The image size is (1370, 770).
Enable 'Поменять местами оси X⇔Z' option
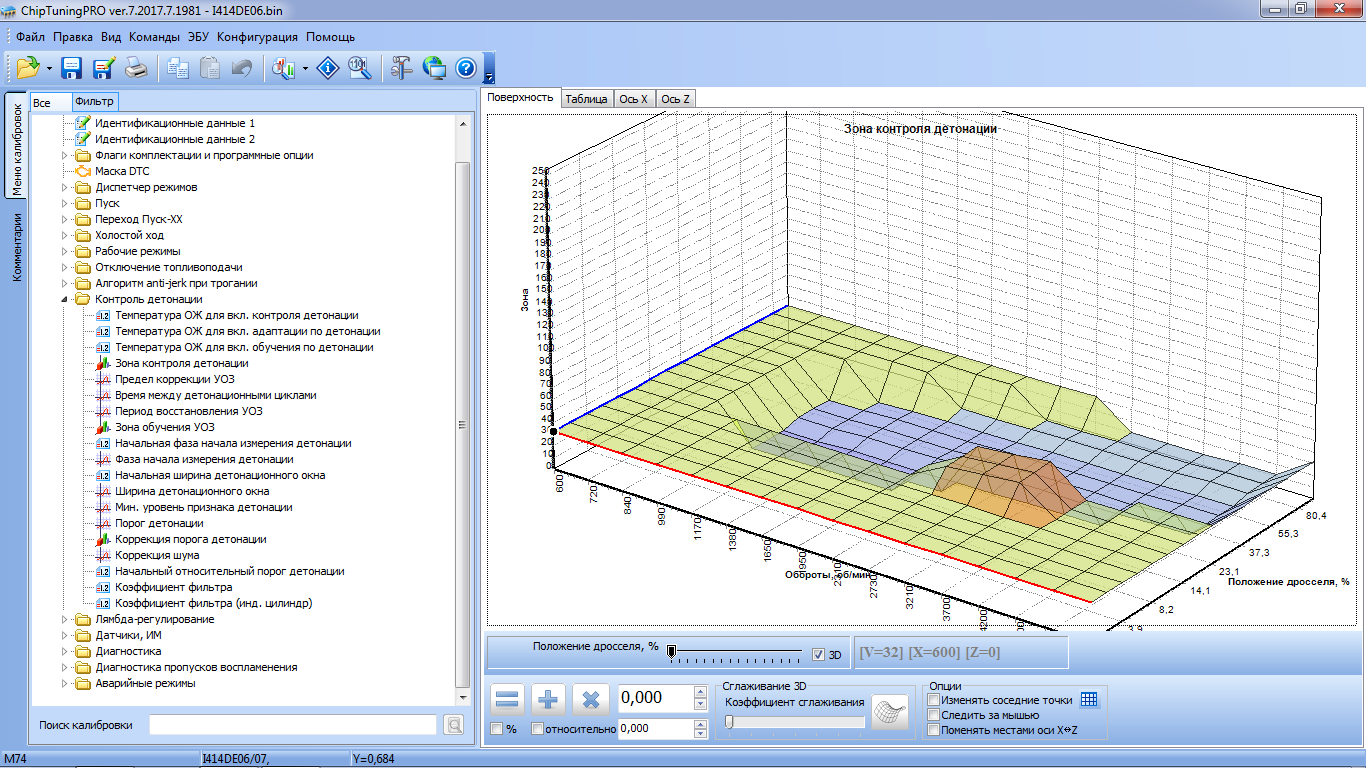[x=934, y=730]
